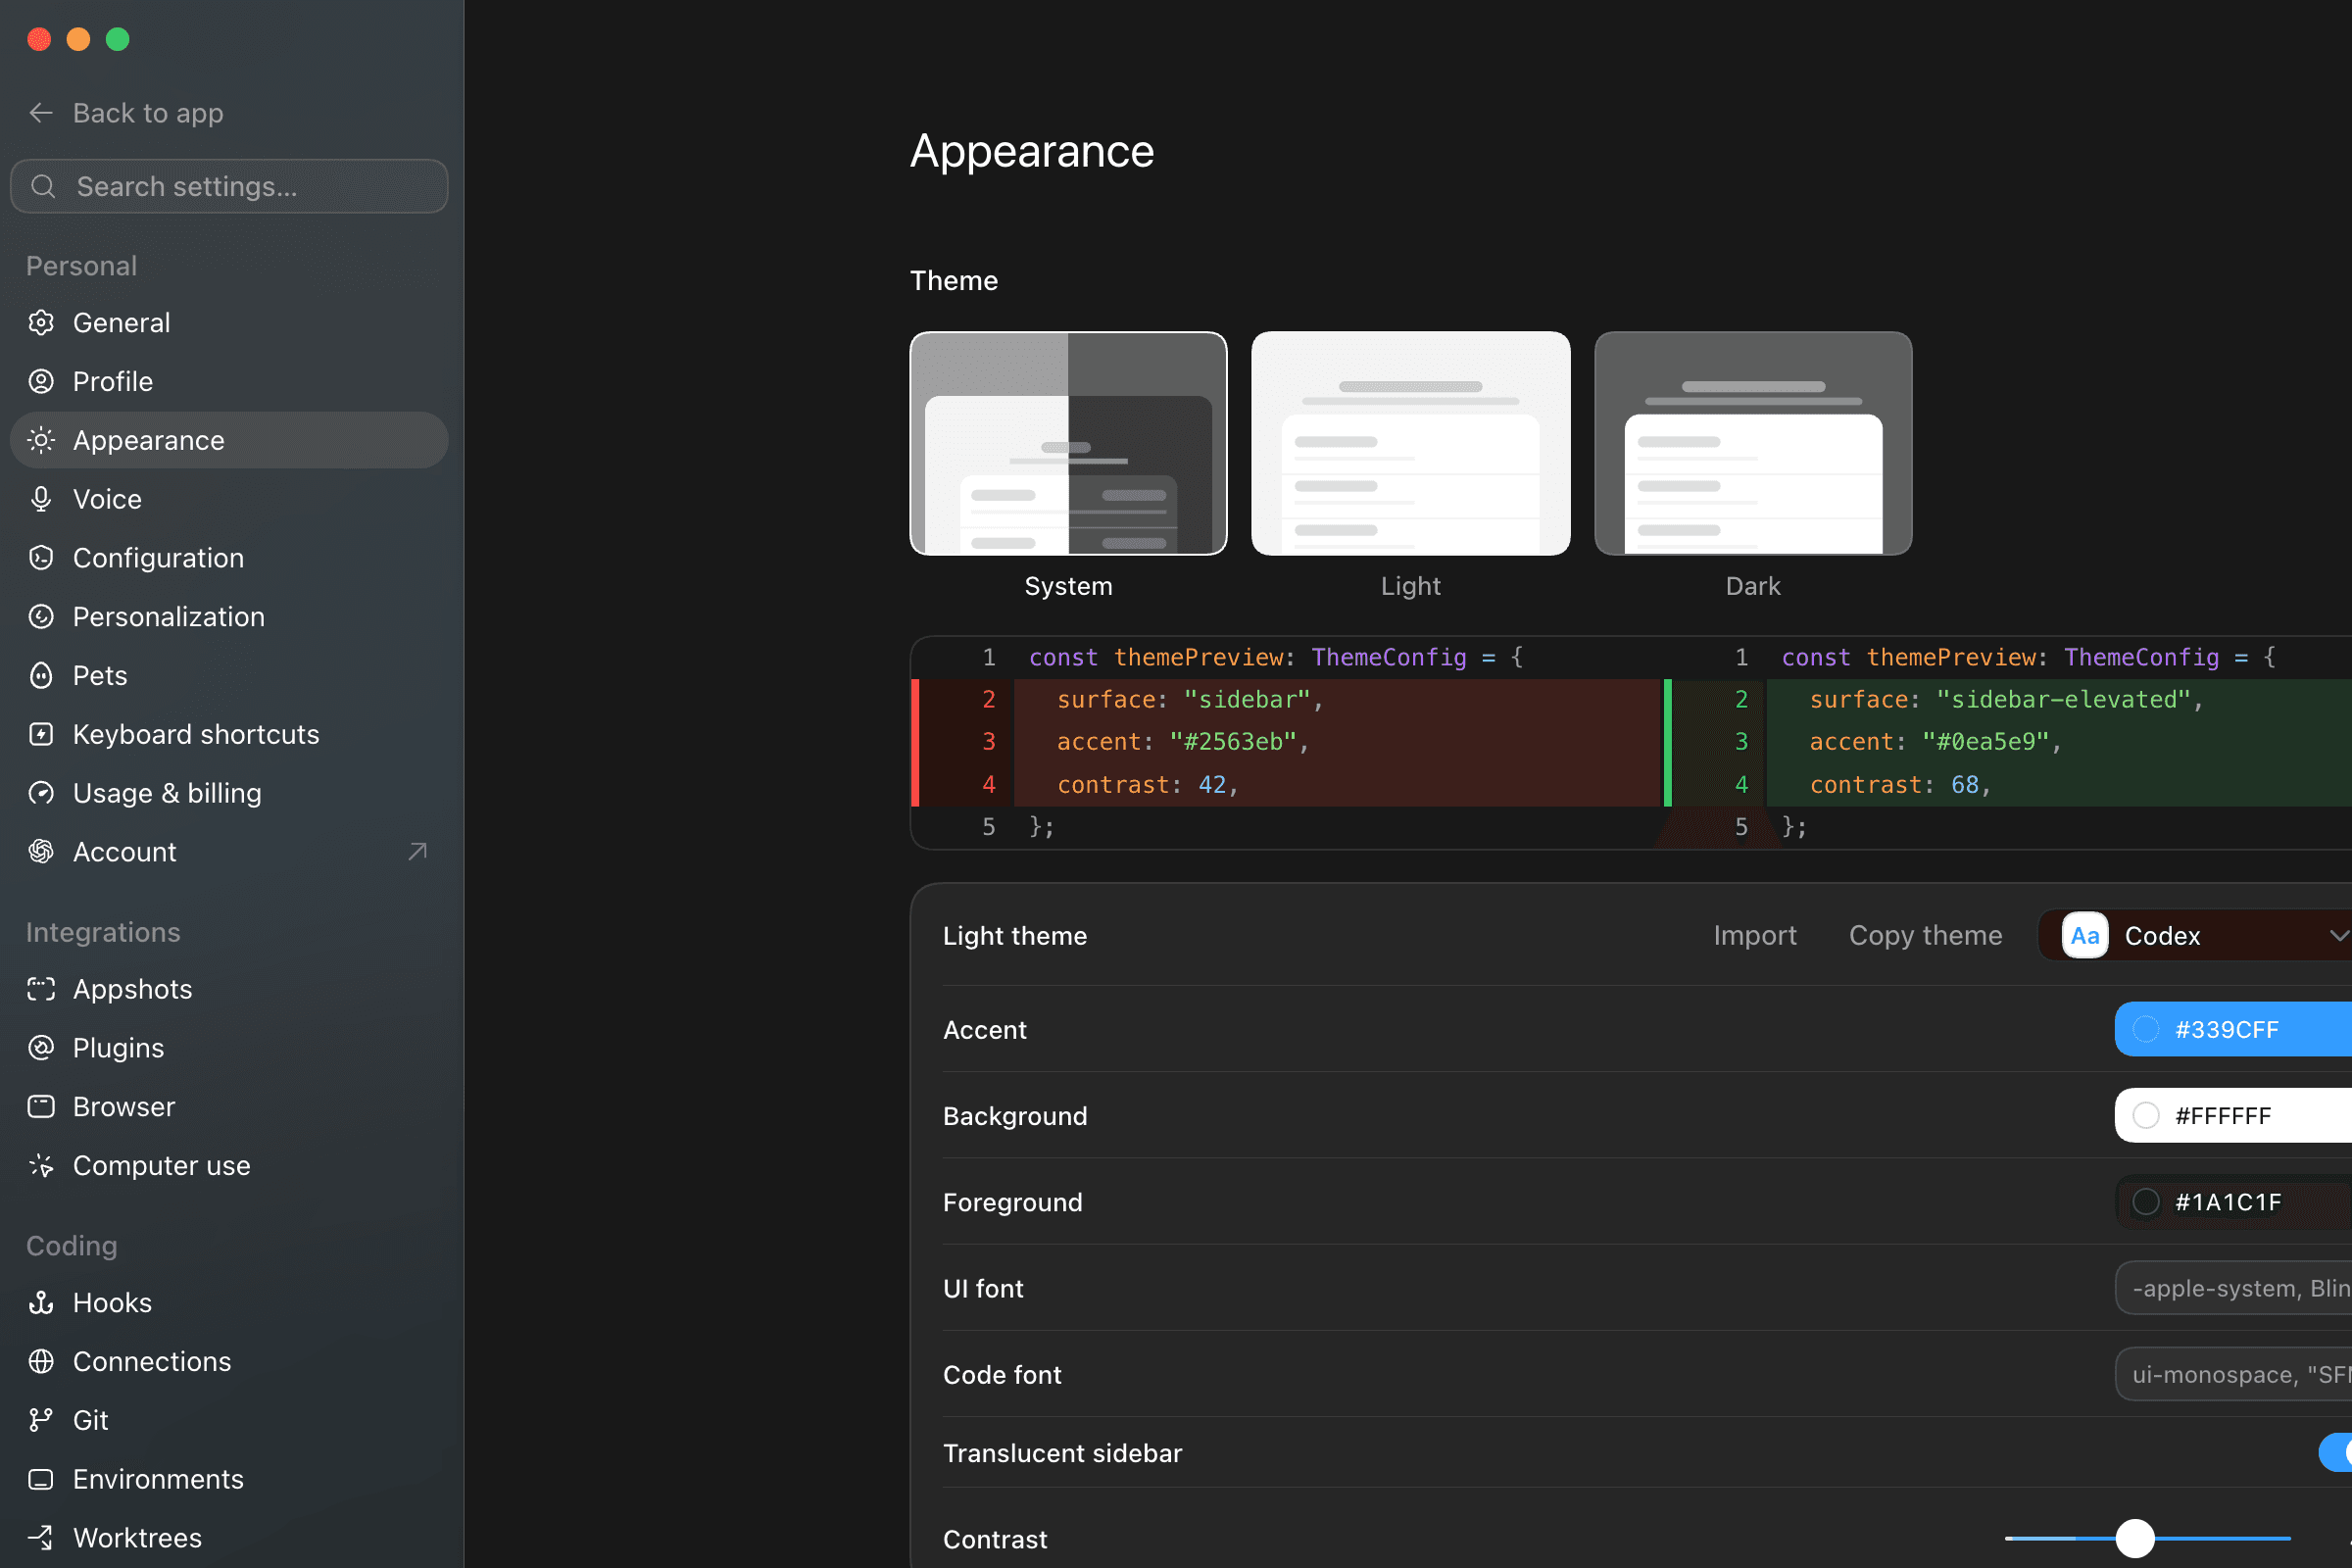
Task: Click the green macOS fullscreen button
Action: click(x=118, y=39)
